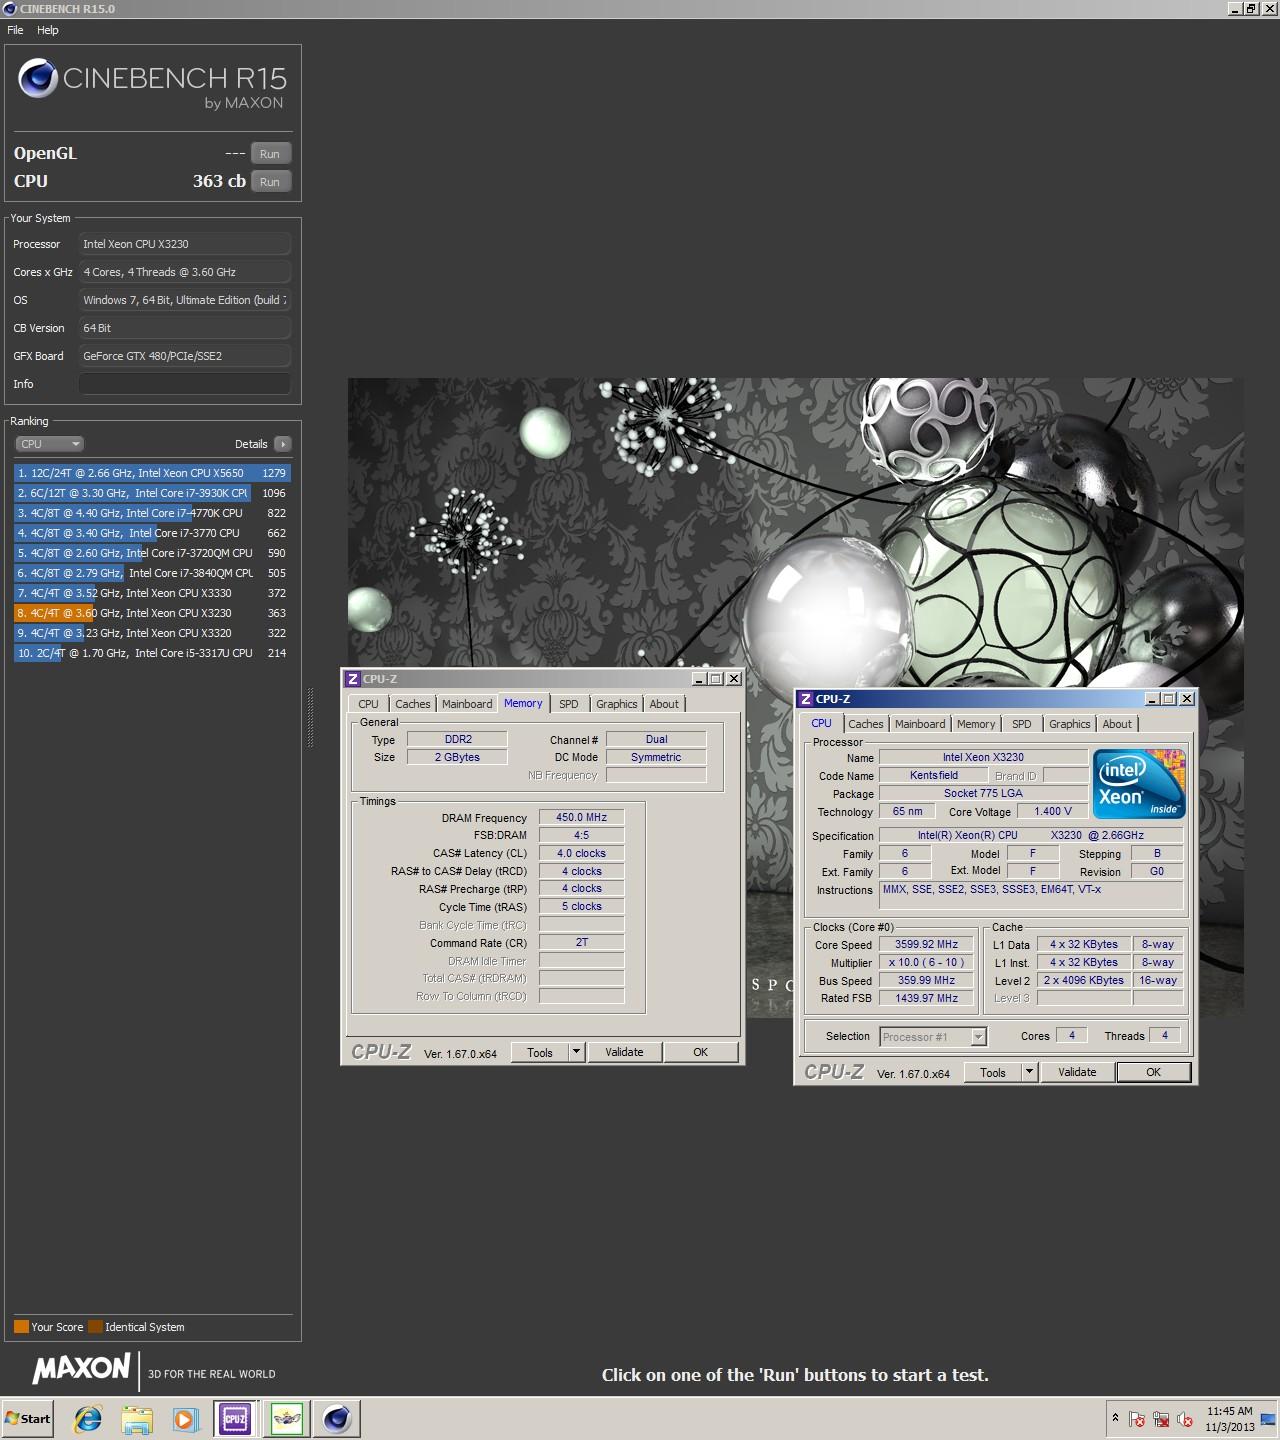Screen dimensions: 1280x1440
Task: Select highlighted ranking entry Xeon X3230 363
Action: point(152,613)
